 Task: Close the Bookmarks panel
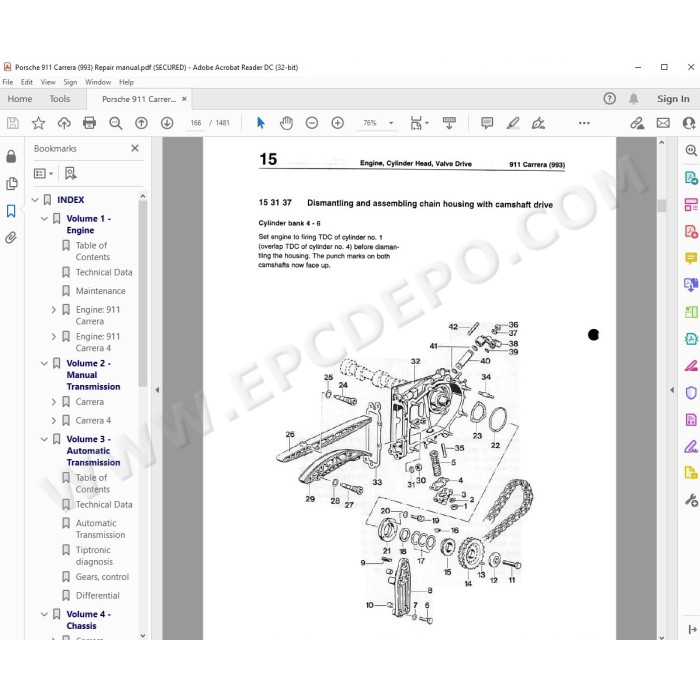coord(135,148)
